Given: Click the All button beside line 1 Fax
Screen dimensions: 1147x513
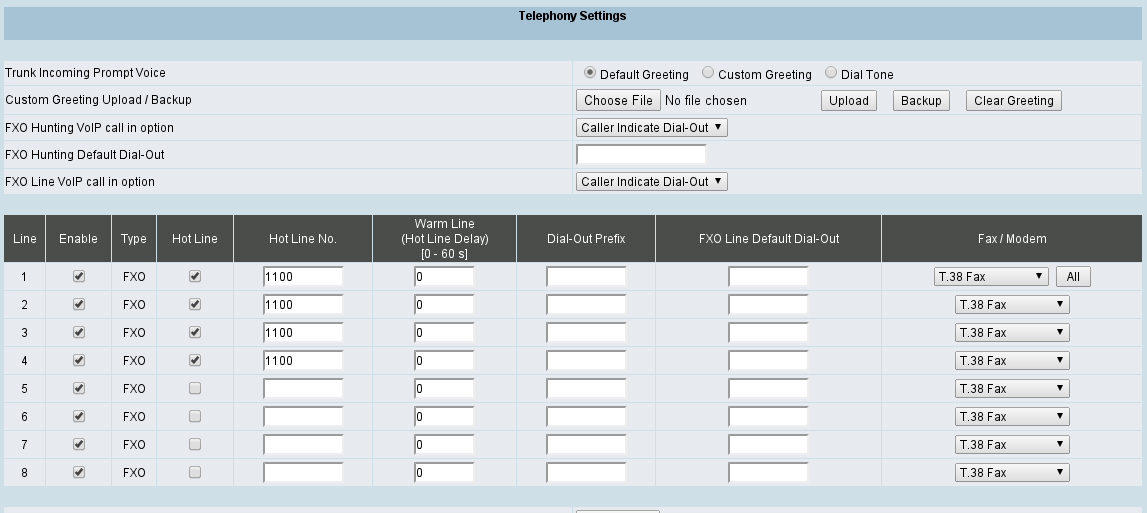Looking at the screenshot, I should [x=1073, y=277].
